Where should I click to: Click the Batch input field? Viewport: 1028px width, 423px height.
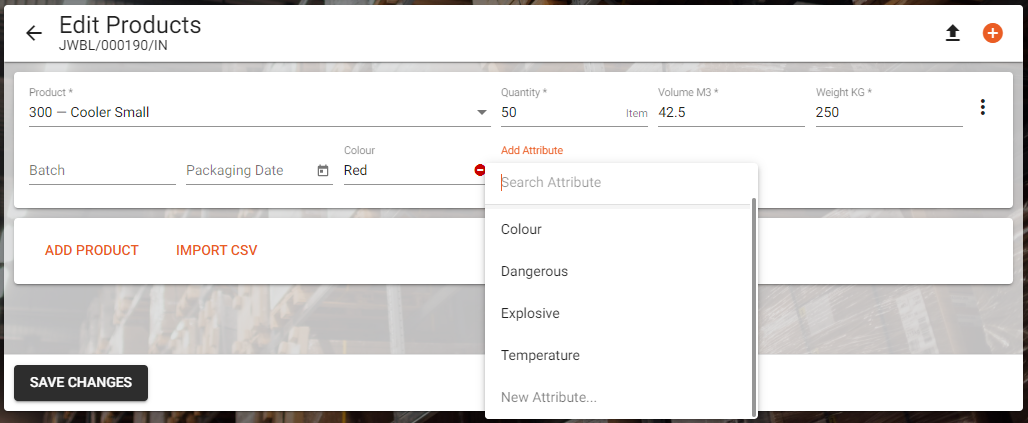pos(102,171)
